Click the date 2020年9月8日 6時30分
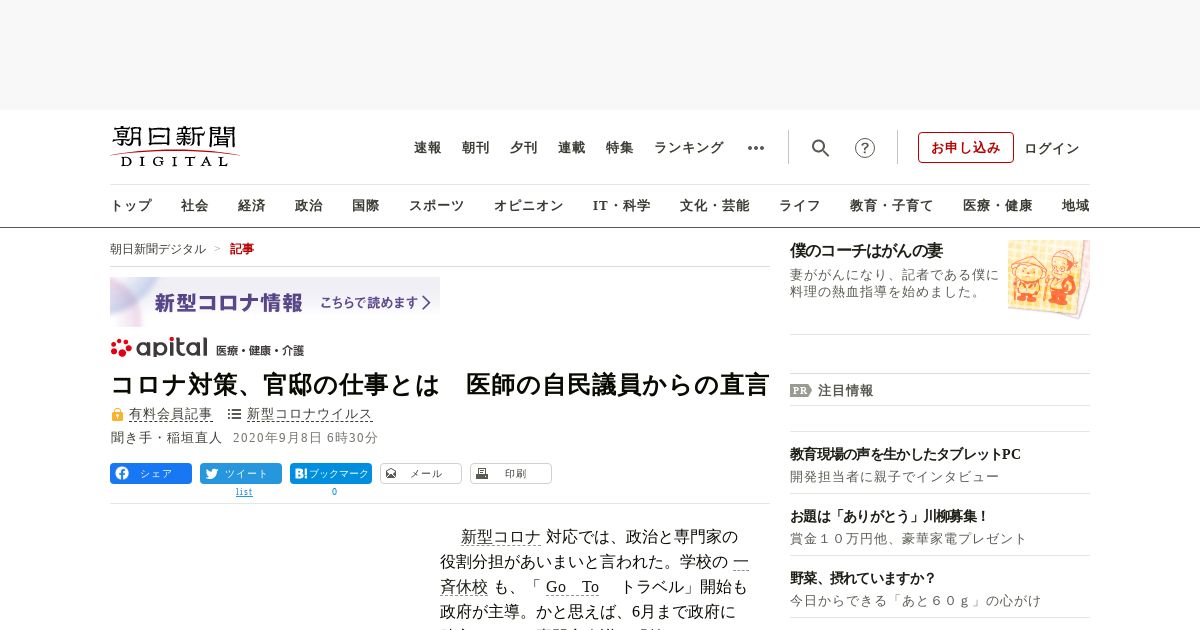The width and height of the screenshot is (1200, 630). (305, 438)
